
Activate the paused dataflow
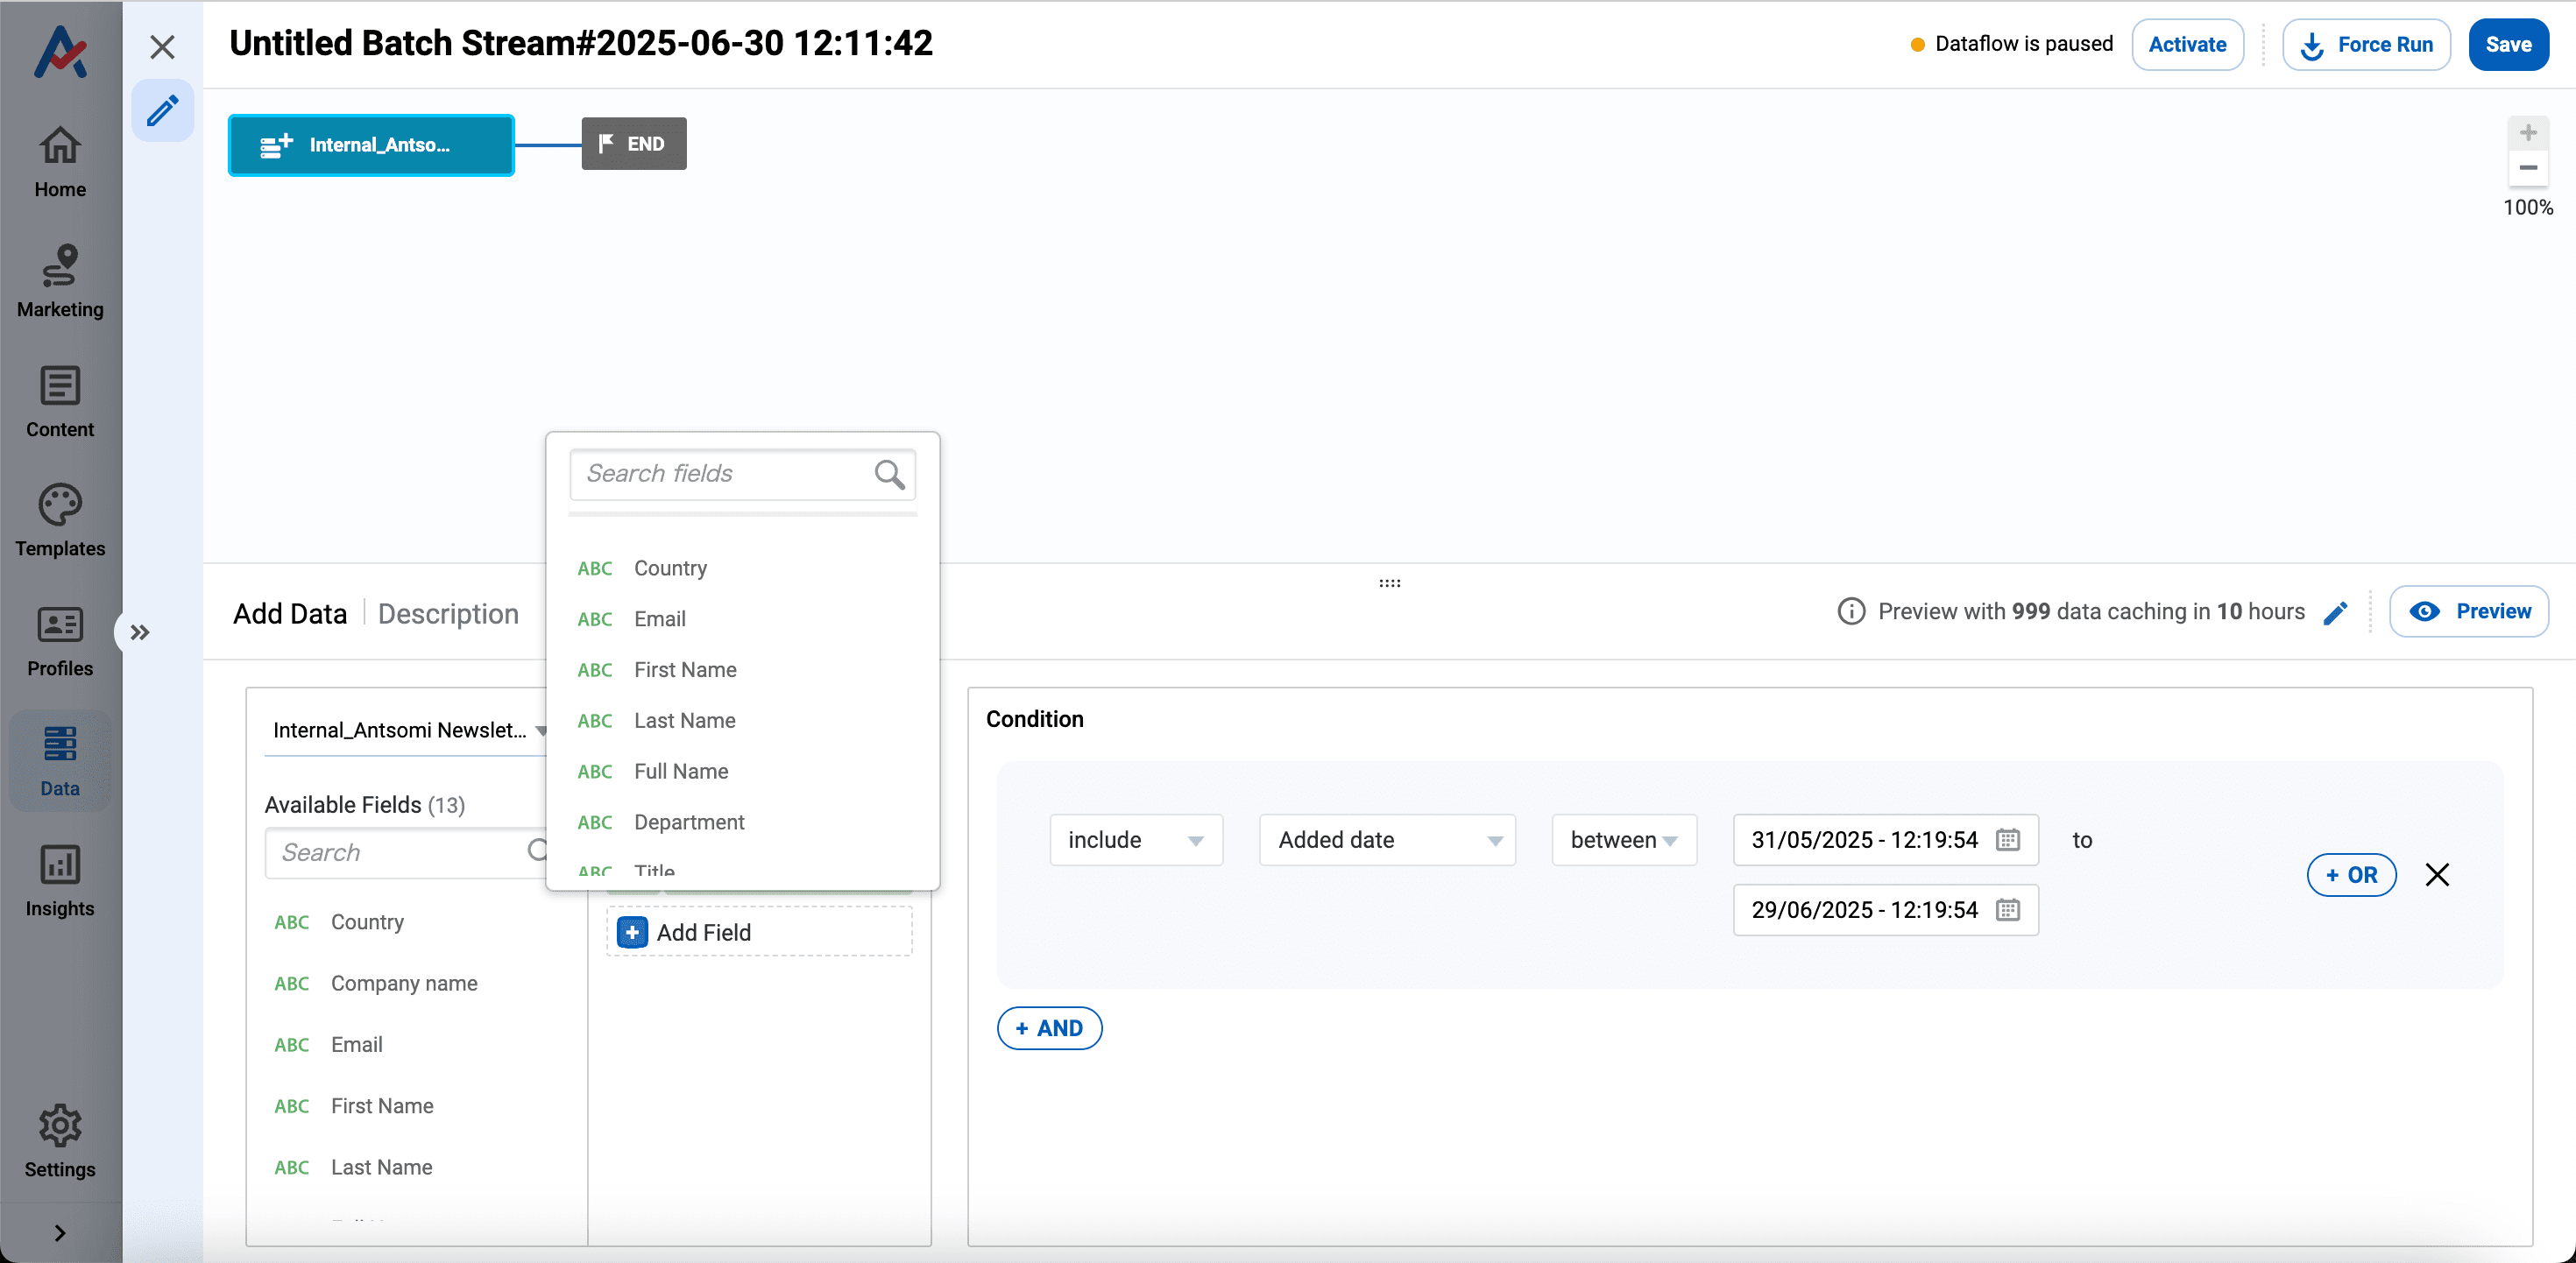click(x=2187, y=44)
